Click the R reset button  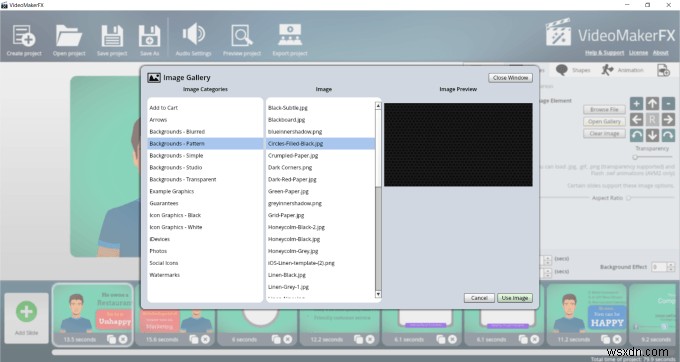click(652, 119)
